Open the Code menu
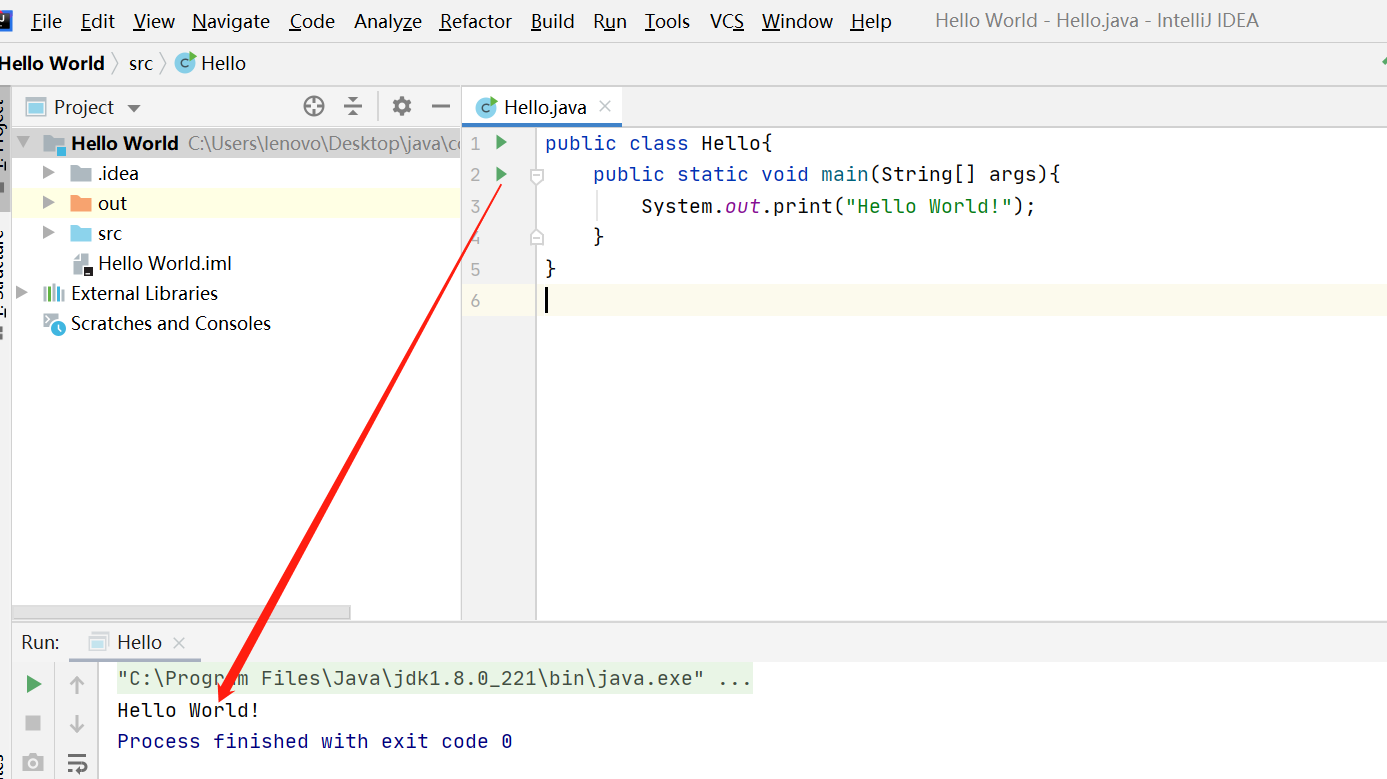The width and height of the screenshot is (1387, 779). coord(312,21)
